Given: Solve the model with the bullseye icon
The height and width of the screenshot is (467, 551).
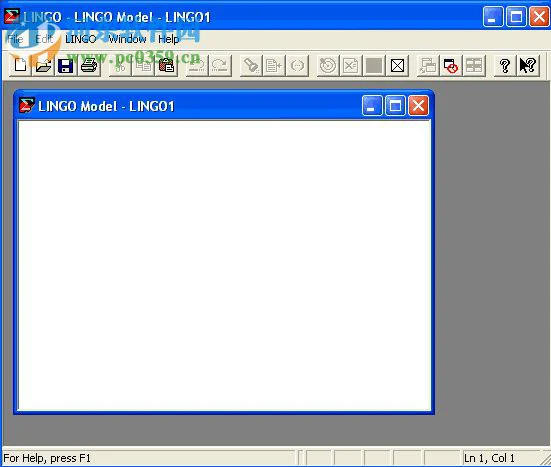Looking at the screenshot, I should click(x=328, y=65).
